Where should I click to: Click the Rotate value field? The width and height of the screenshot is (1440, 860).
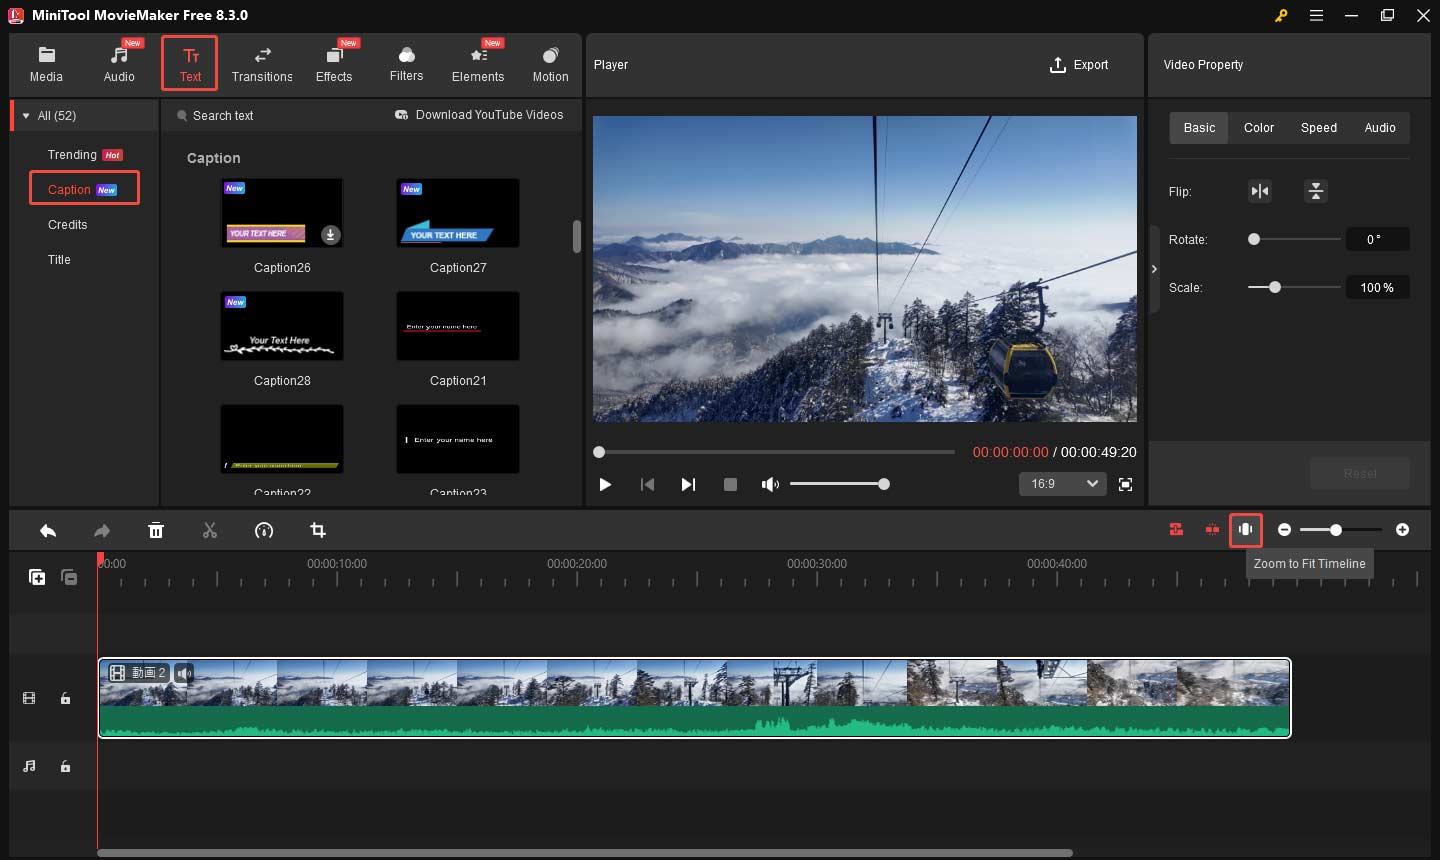(x=1378, y=239)
